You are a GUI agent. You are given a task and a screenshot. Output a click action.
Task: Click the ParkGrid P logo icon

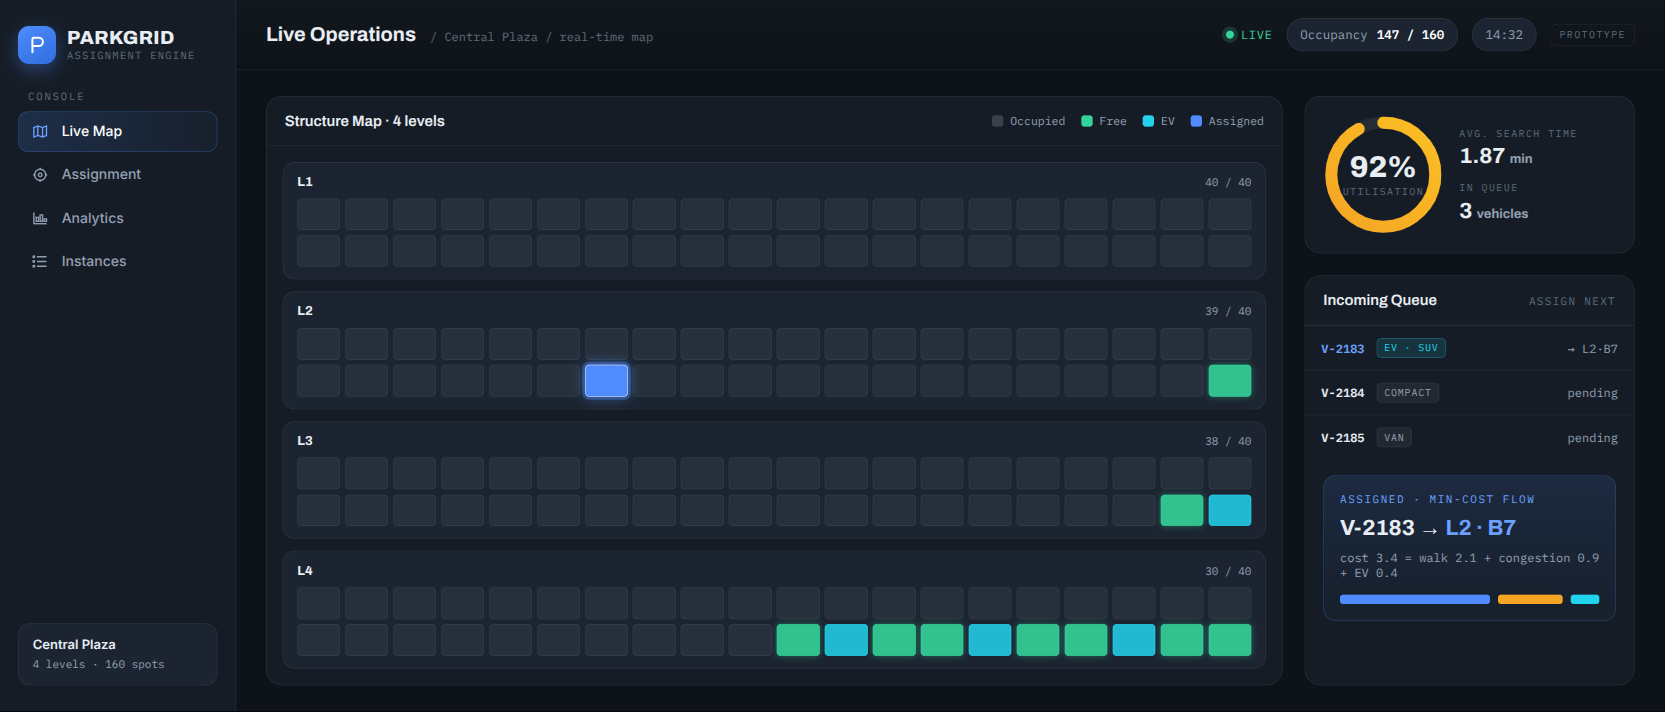[x=37, y=45]
